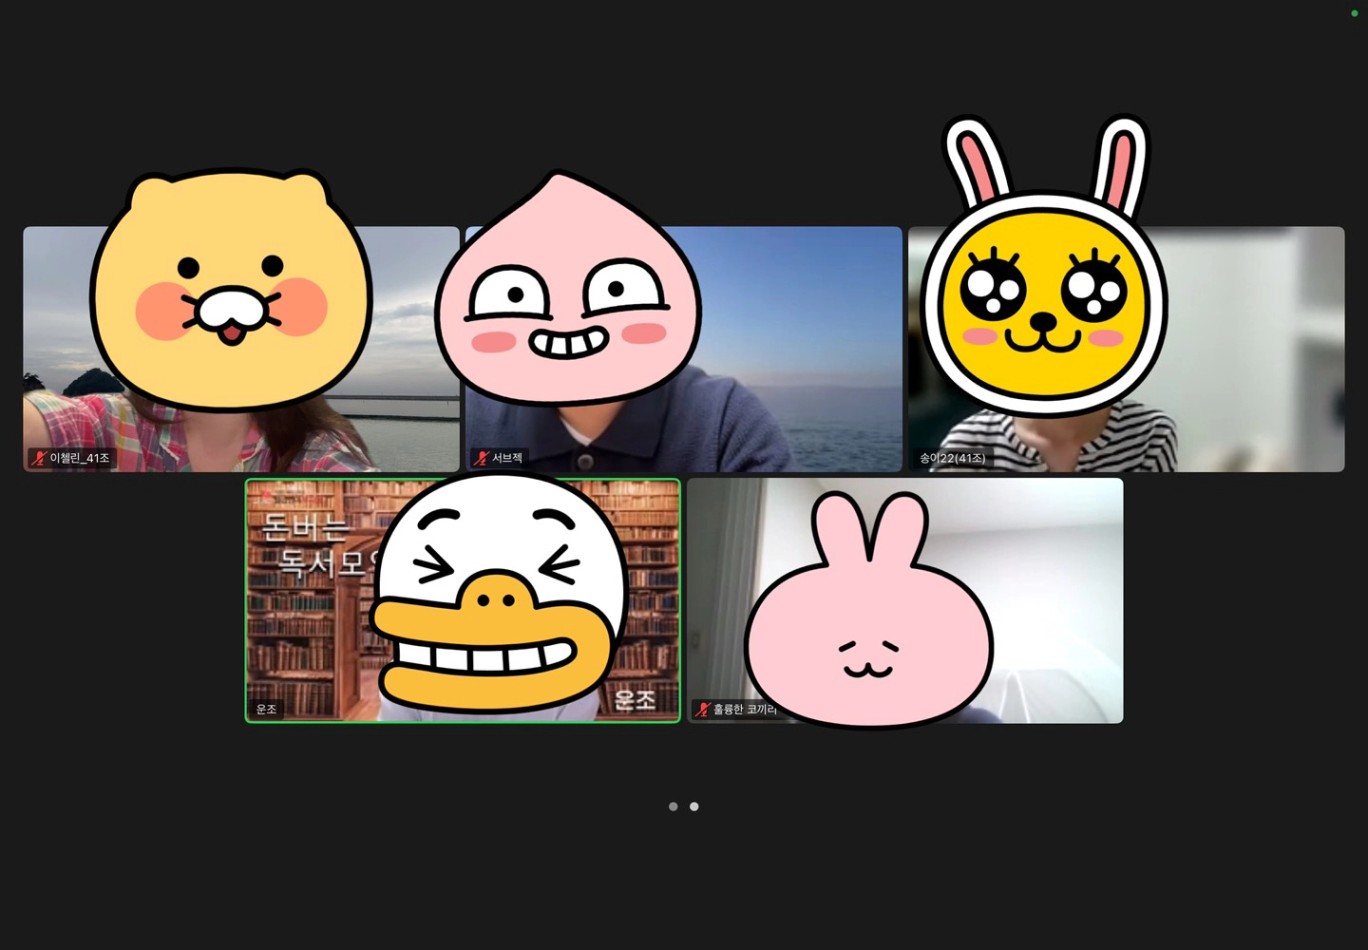Select the second gallery page dot

694,806
